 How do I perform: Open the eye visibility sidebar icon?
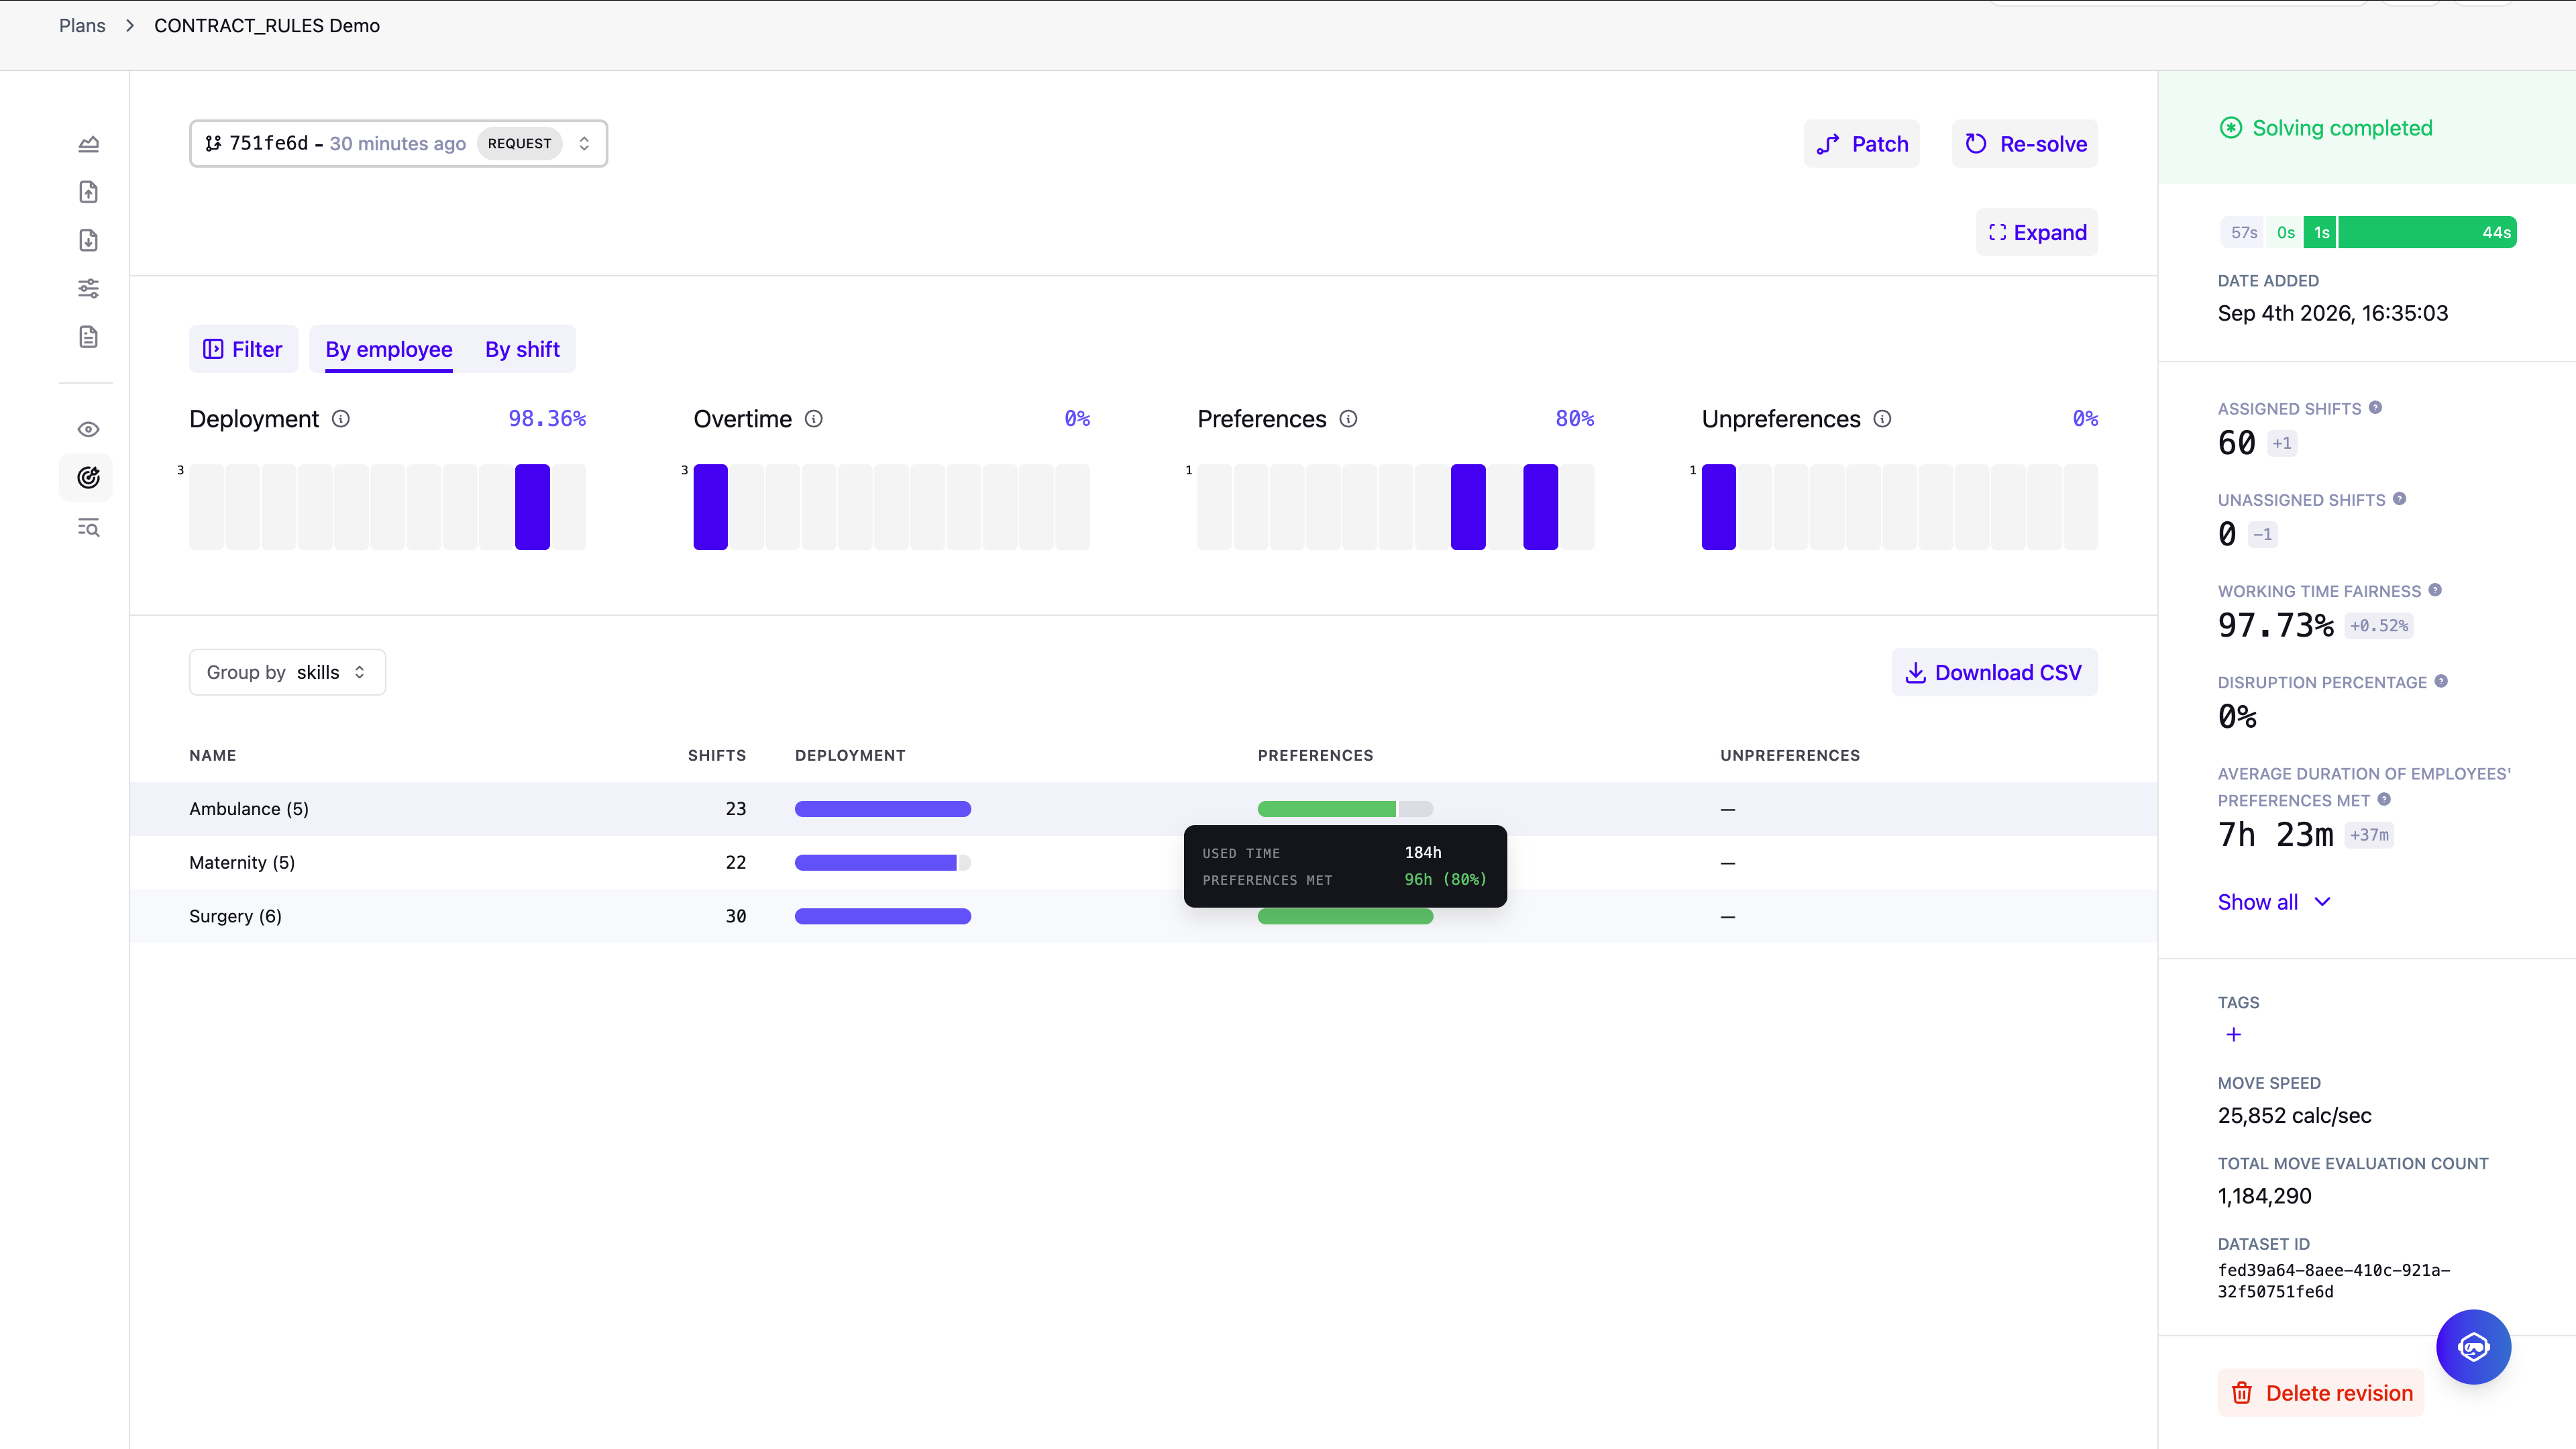(x=88, y=429)
